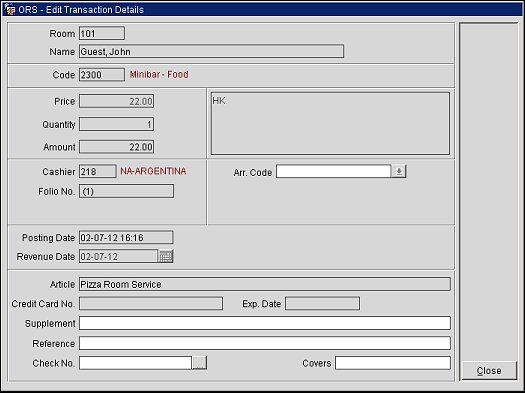Click the Credit Card No. field
Screen dimensions: 525x393
(x=151, y=304)
